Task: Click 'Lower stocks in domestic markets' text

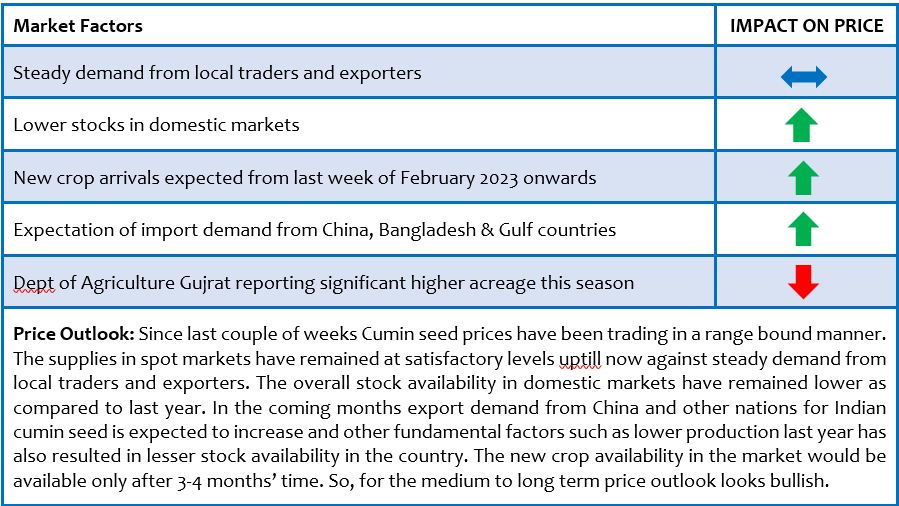Action: point(156,125)
